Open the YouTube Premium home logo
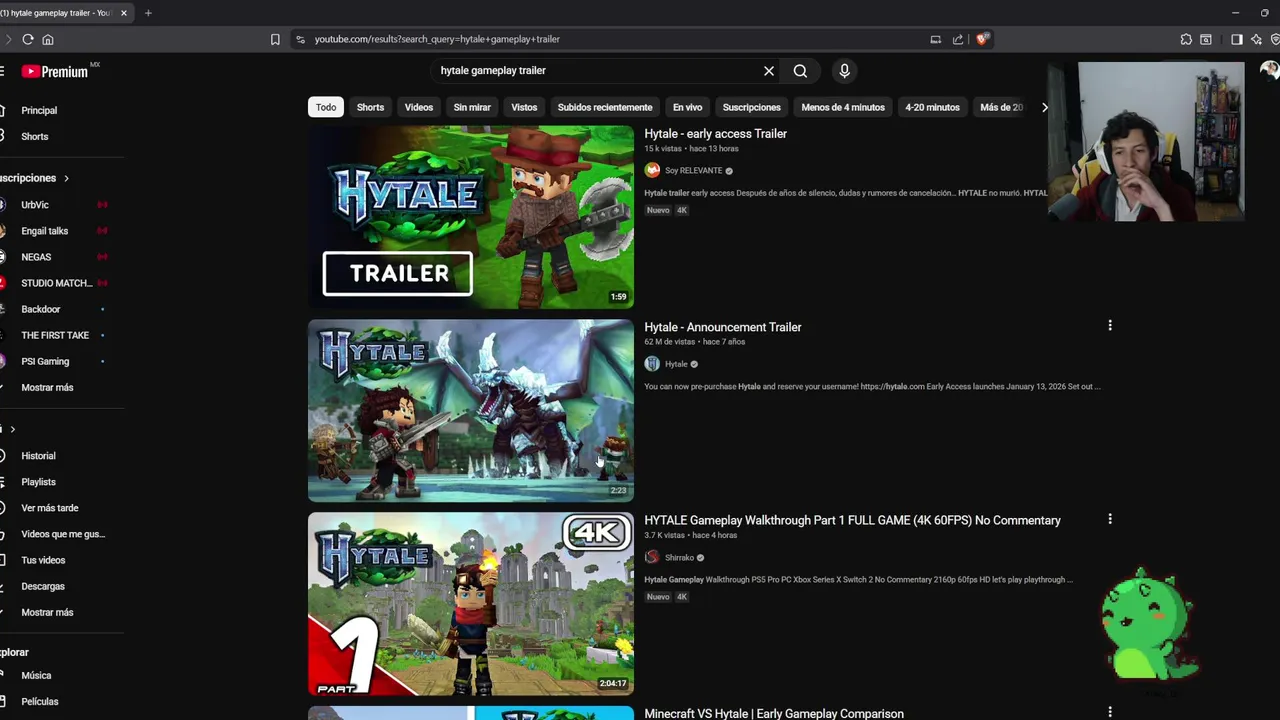 tap(55, 71)
